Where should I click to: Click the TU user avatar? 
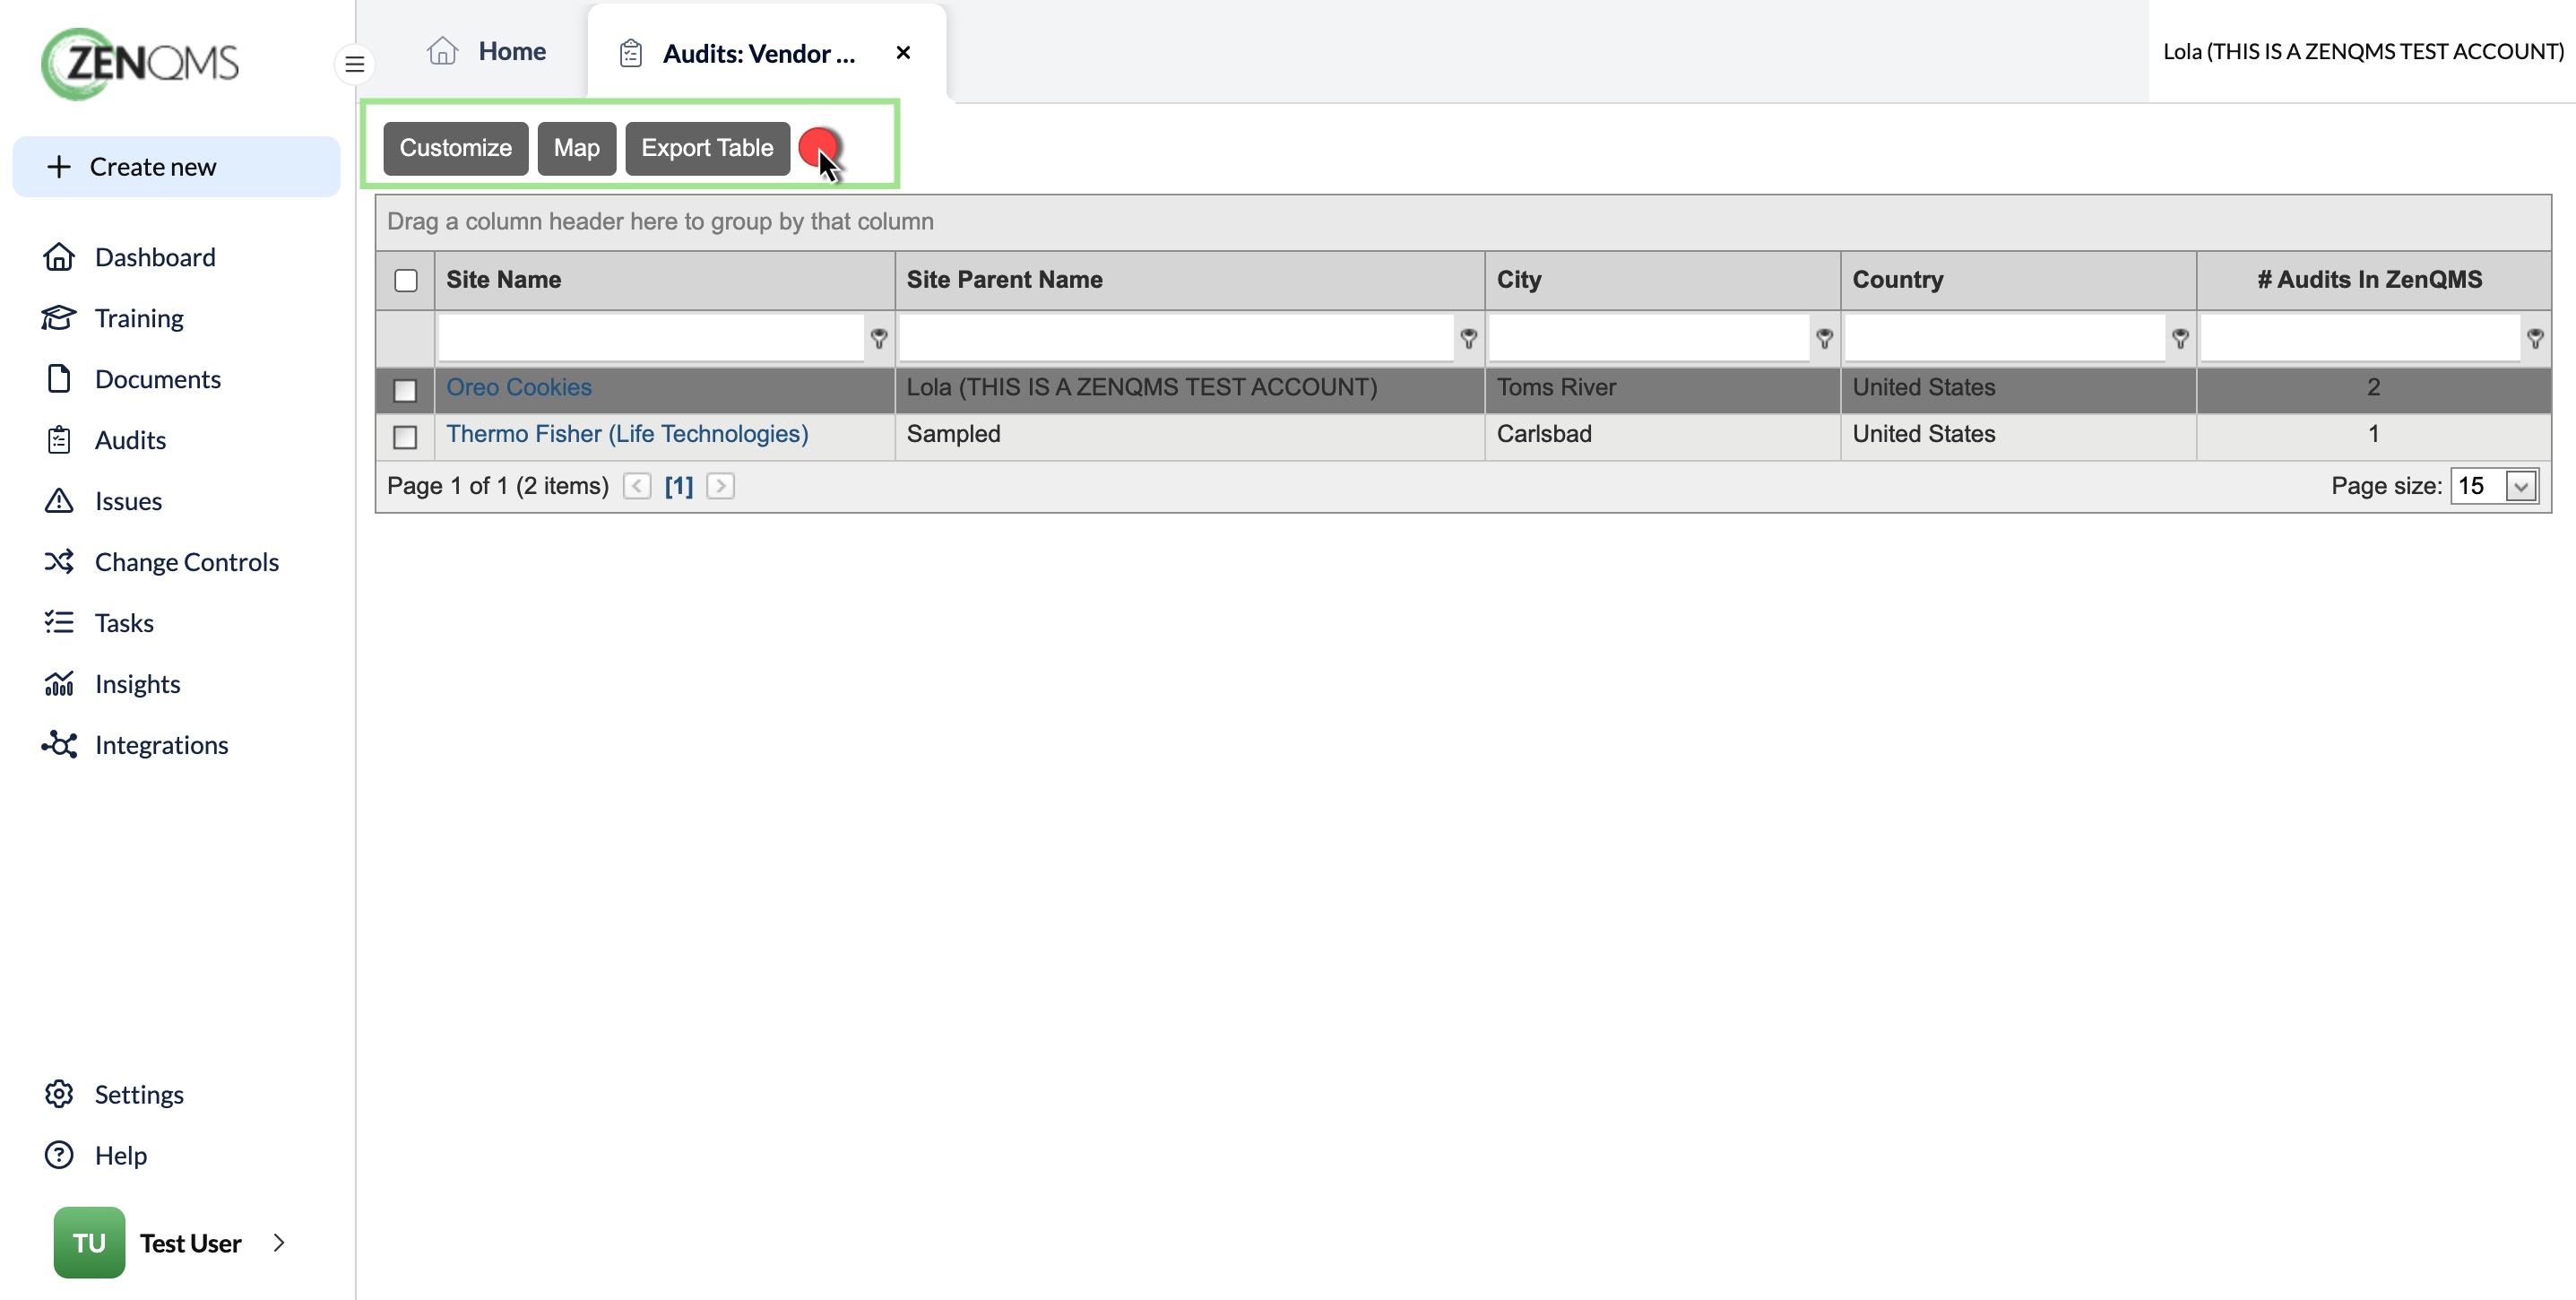pos(89,1242)
